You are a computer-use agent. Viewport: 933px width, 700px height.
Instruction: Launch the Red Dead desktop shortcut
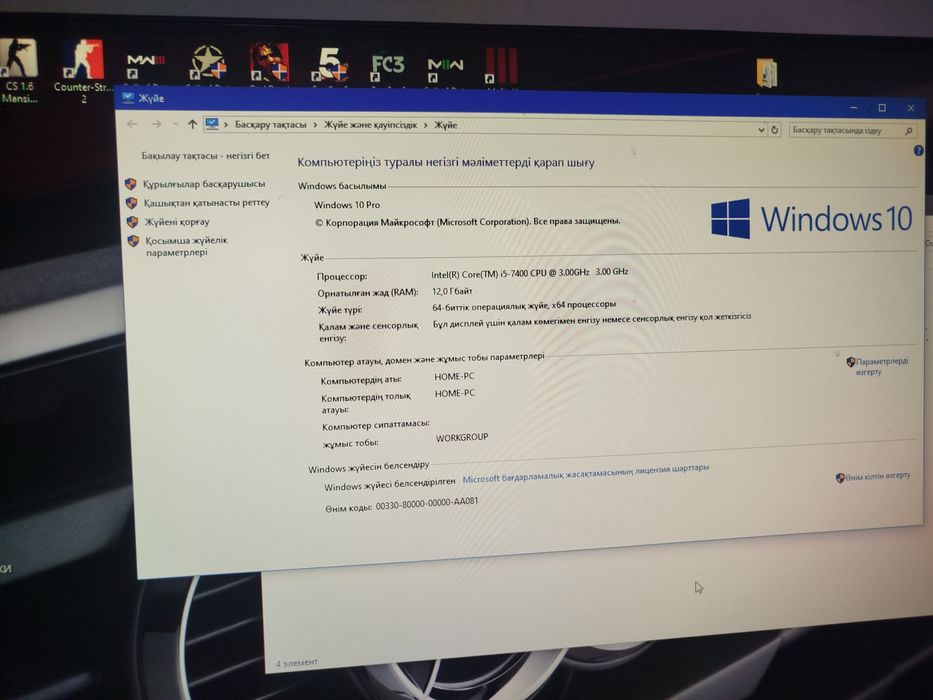[269, 61]
